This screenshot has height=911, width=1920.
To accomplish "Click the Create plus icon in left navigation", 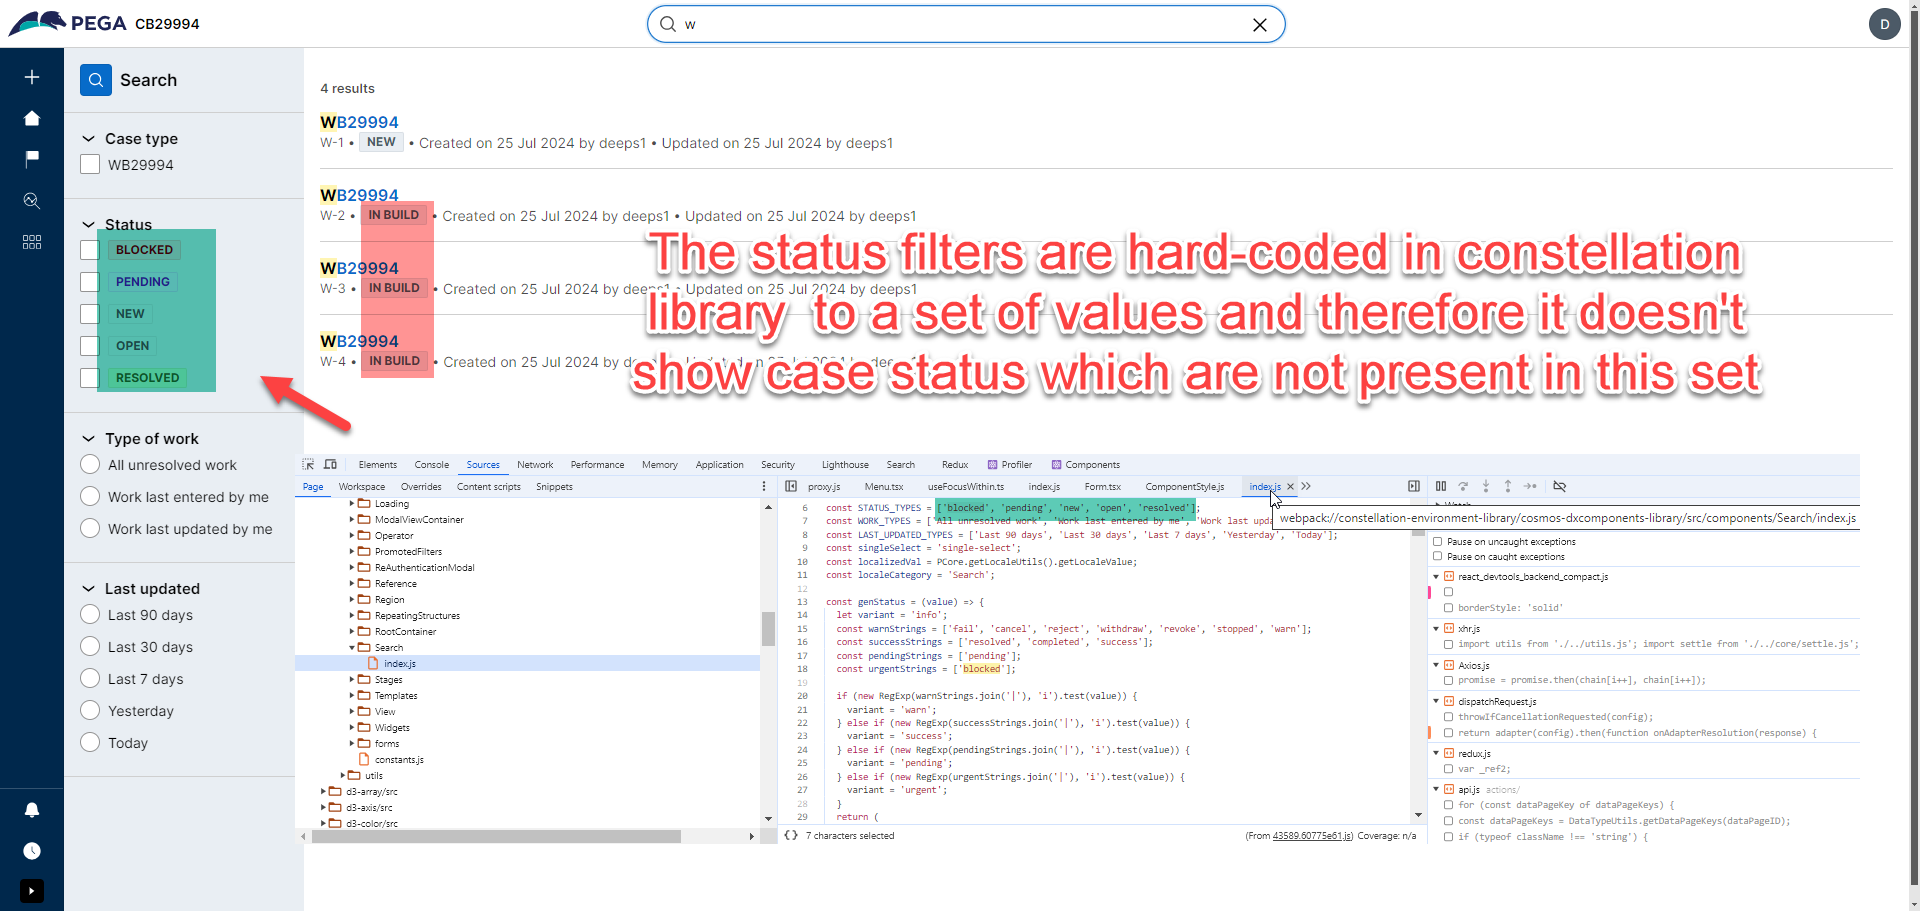I will click(32, 77).
